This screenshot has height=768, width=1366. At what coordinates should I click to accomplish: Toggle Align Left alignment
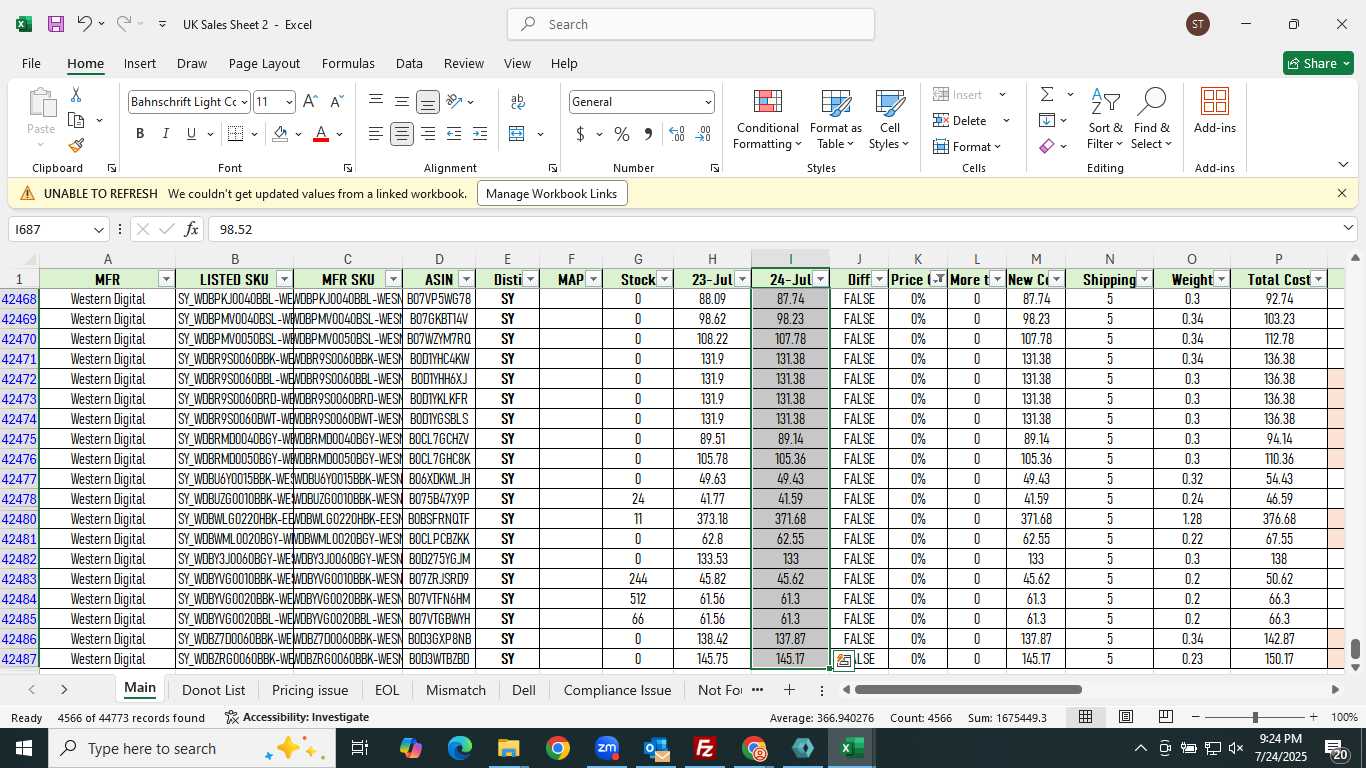tap(376, 134)
